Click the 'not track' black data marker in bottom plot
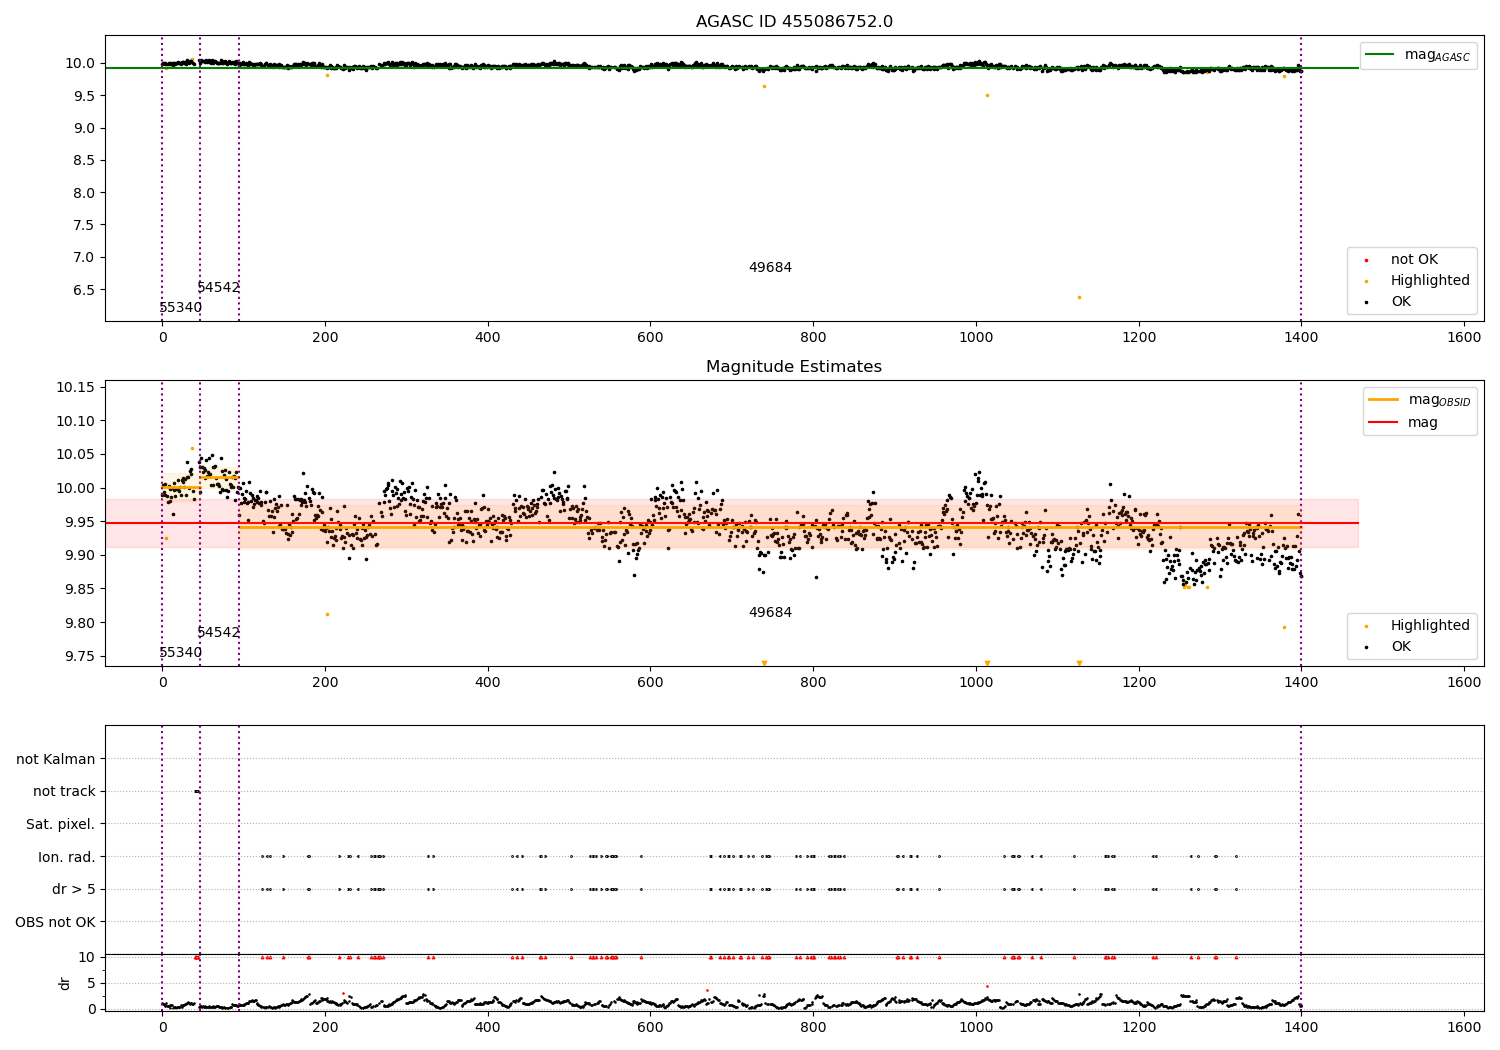This screenshot has width=1500, height=1050. click(197, 792)
